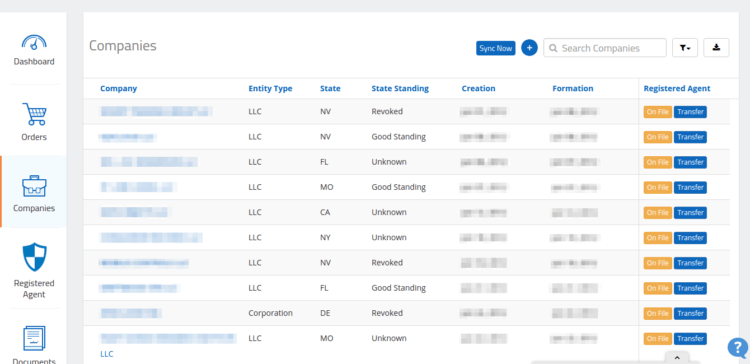The image size is (750, 364).
Task: Open the Registered Agent shield icon
Action: (x=34, y=257)
